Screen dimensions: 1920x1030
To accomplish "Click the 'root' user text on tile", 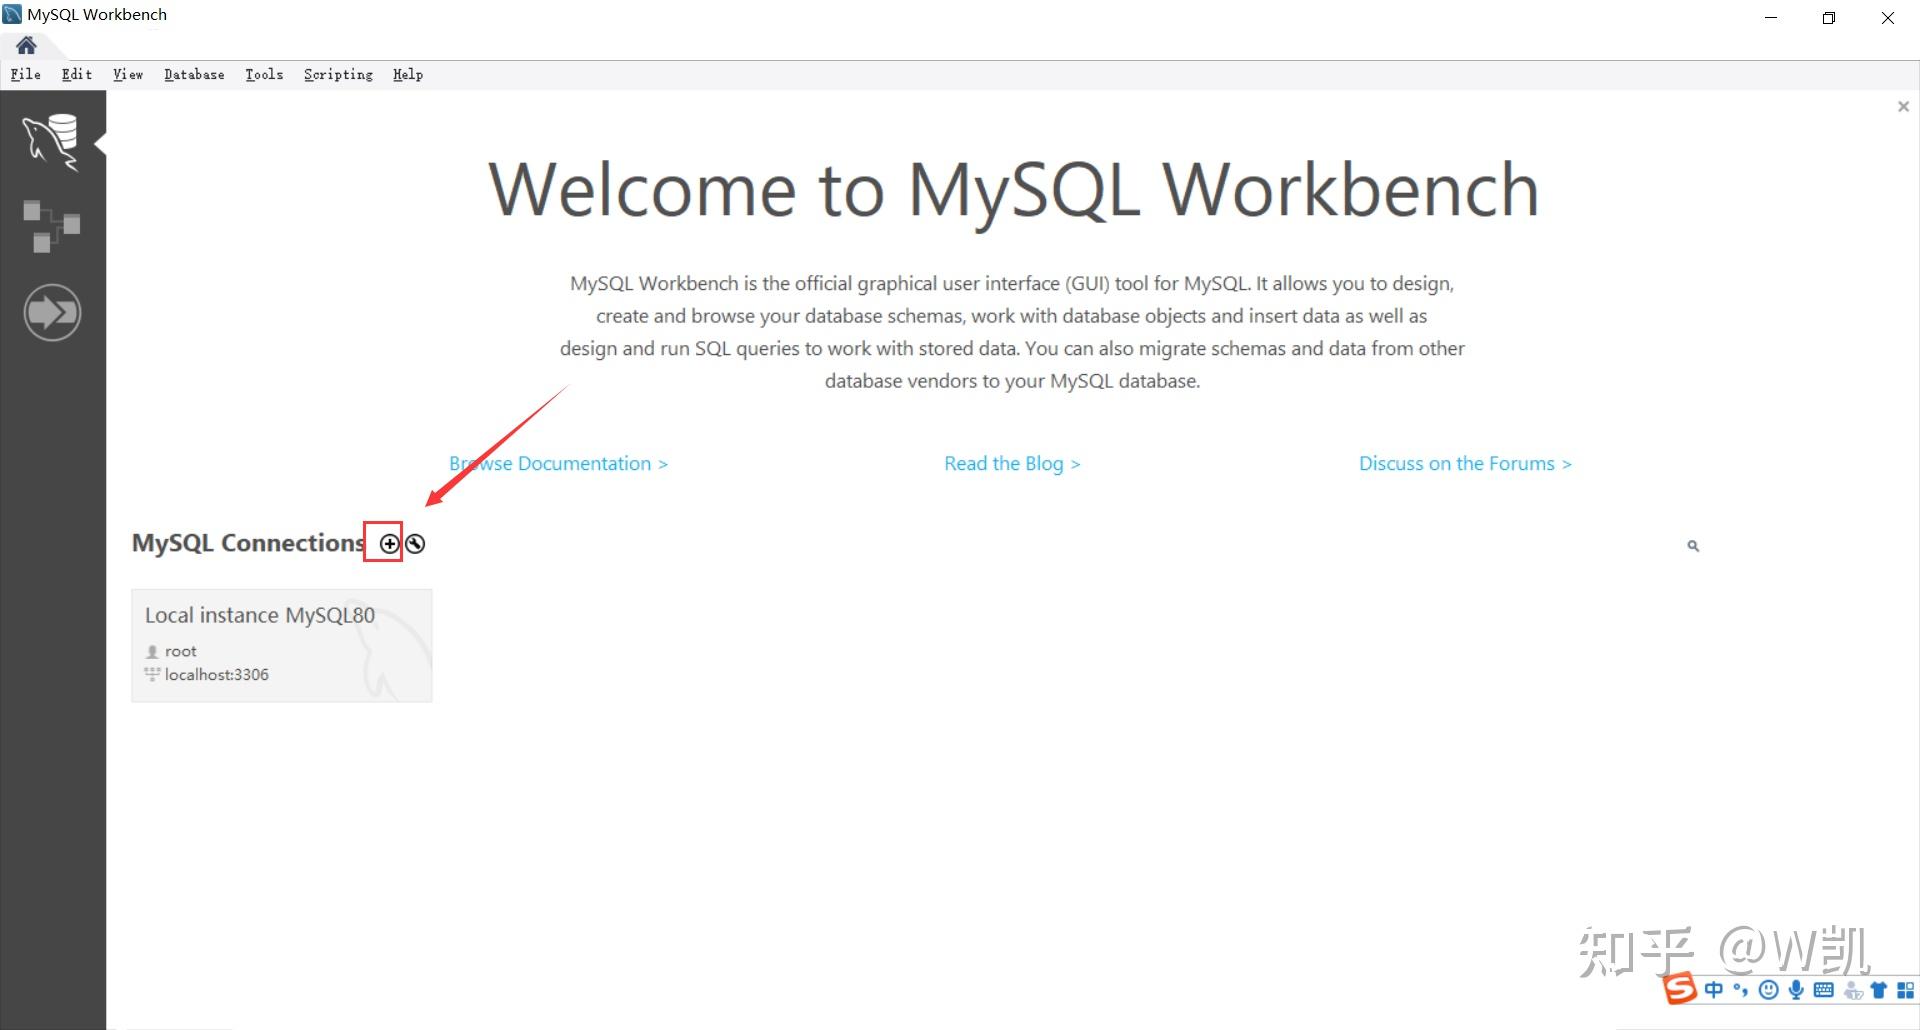I will coord(181,651).
